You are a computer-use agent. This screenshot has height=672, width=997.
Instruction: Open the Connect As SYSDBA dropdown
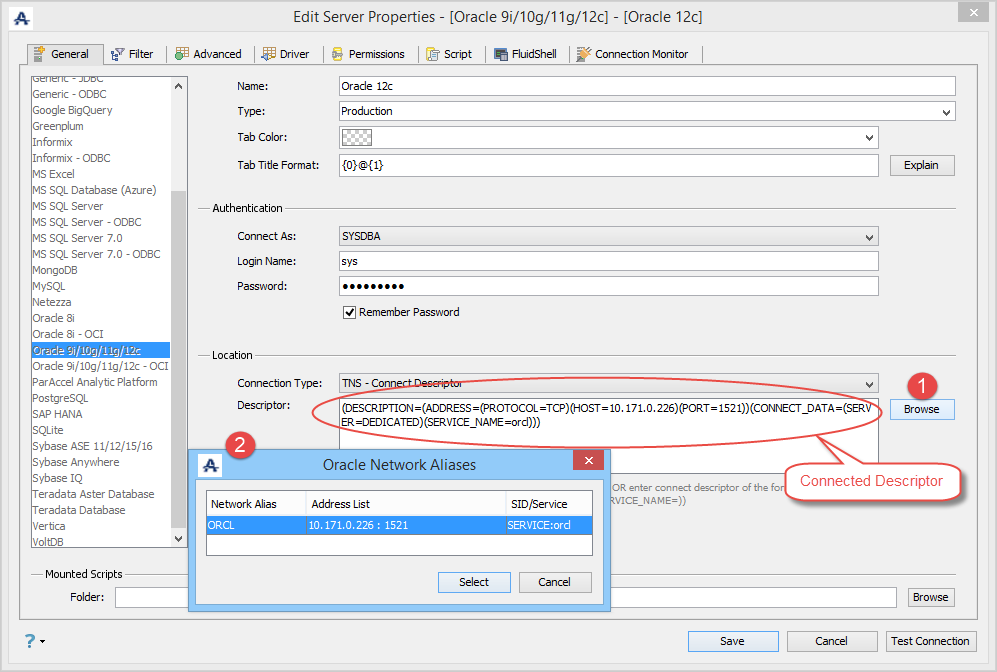609,236
